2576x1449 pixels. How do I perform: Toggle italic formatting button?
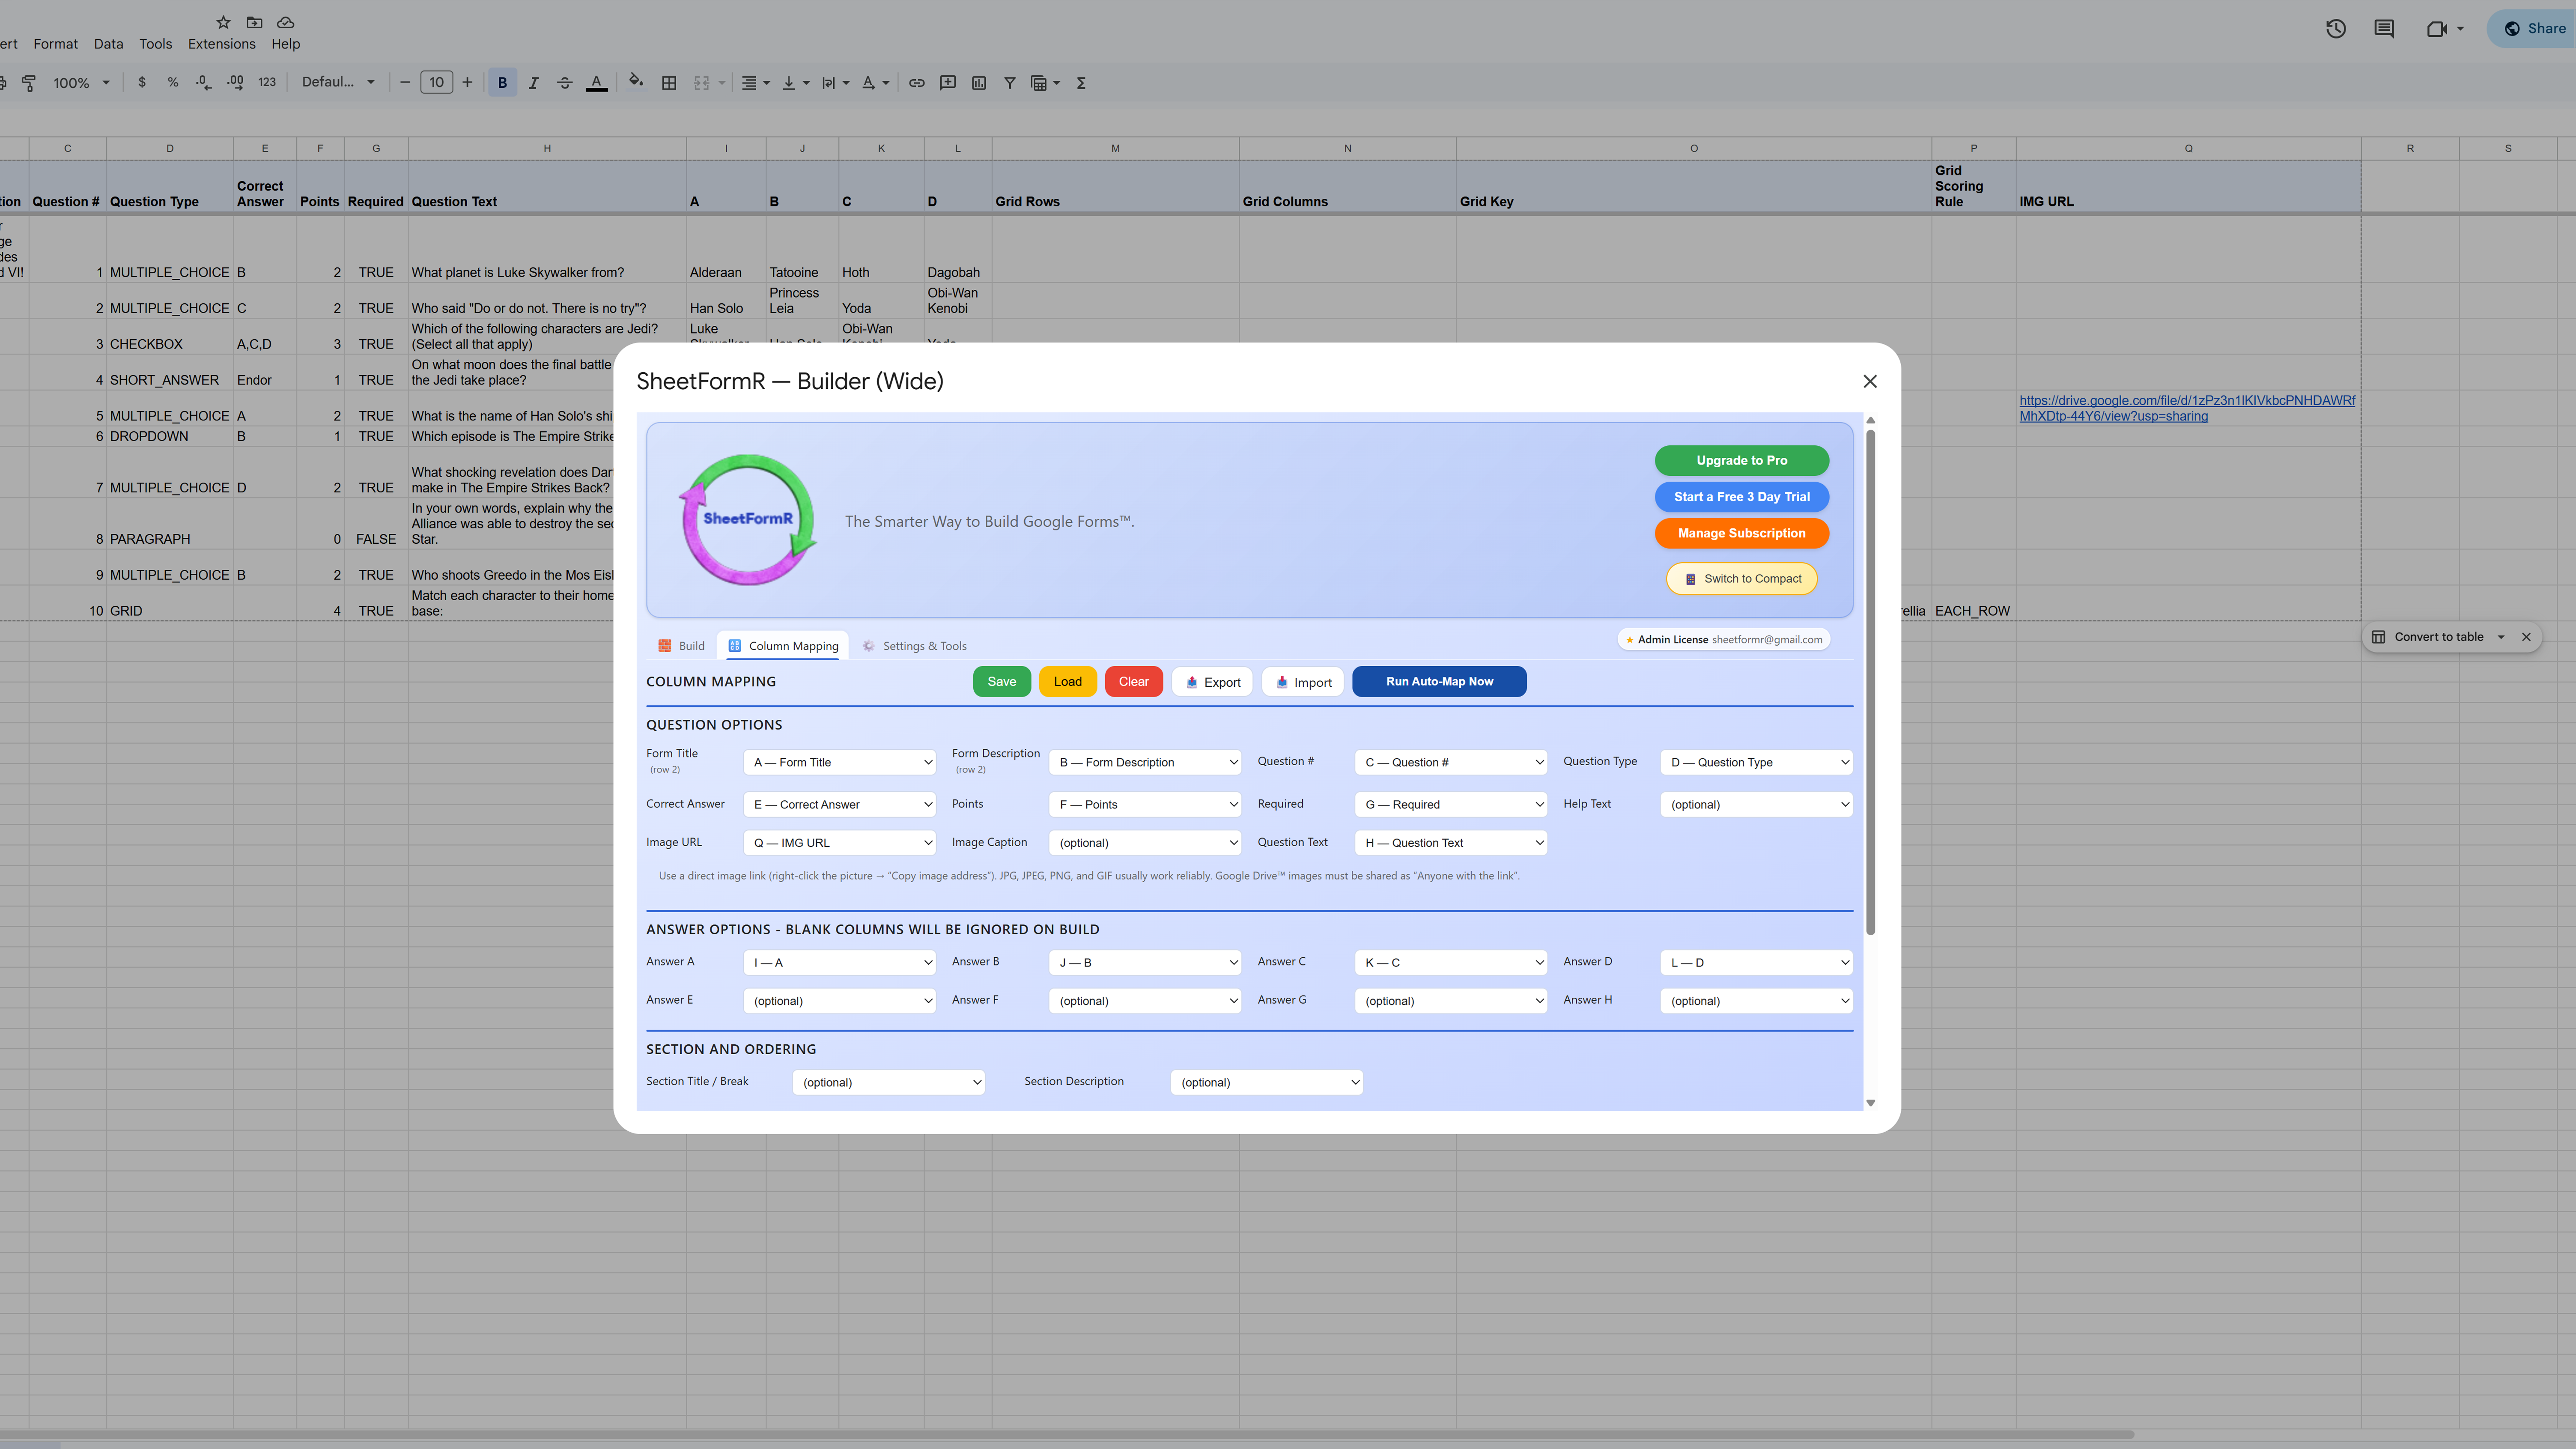point(533,83)
